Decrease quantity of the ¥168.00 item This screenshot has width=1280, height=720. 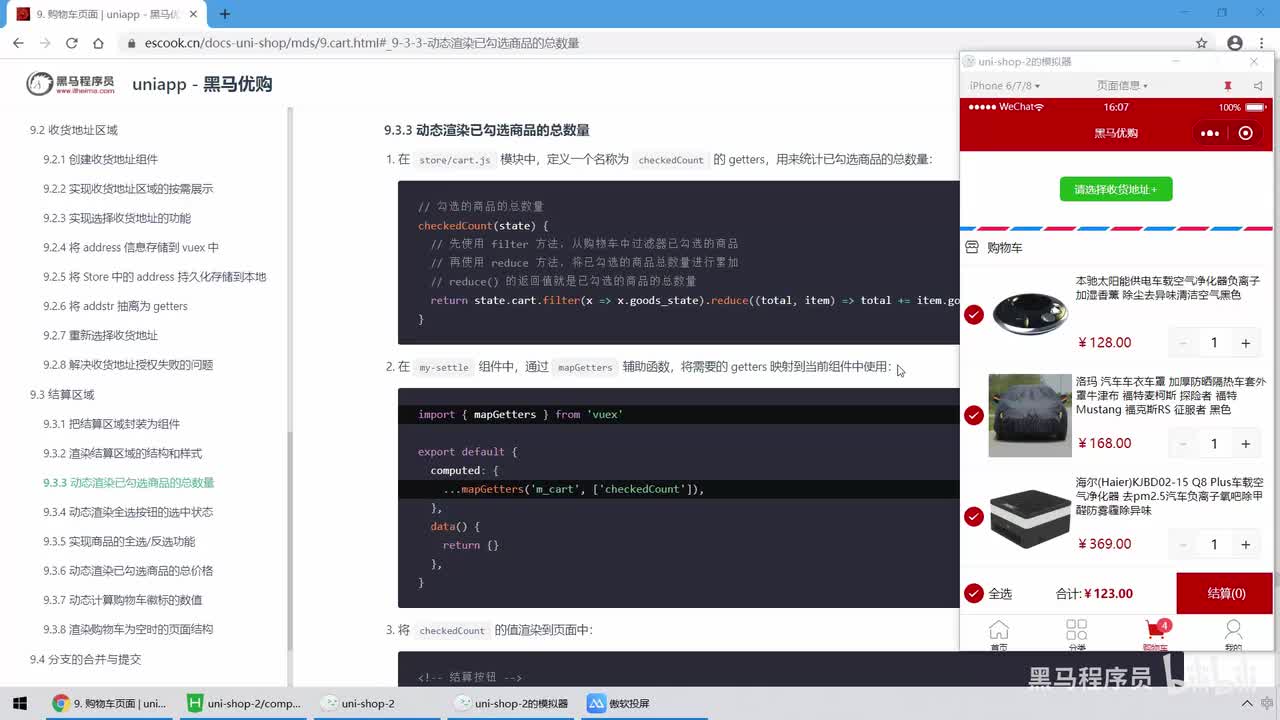[x=1183, y=444]
